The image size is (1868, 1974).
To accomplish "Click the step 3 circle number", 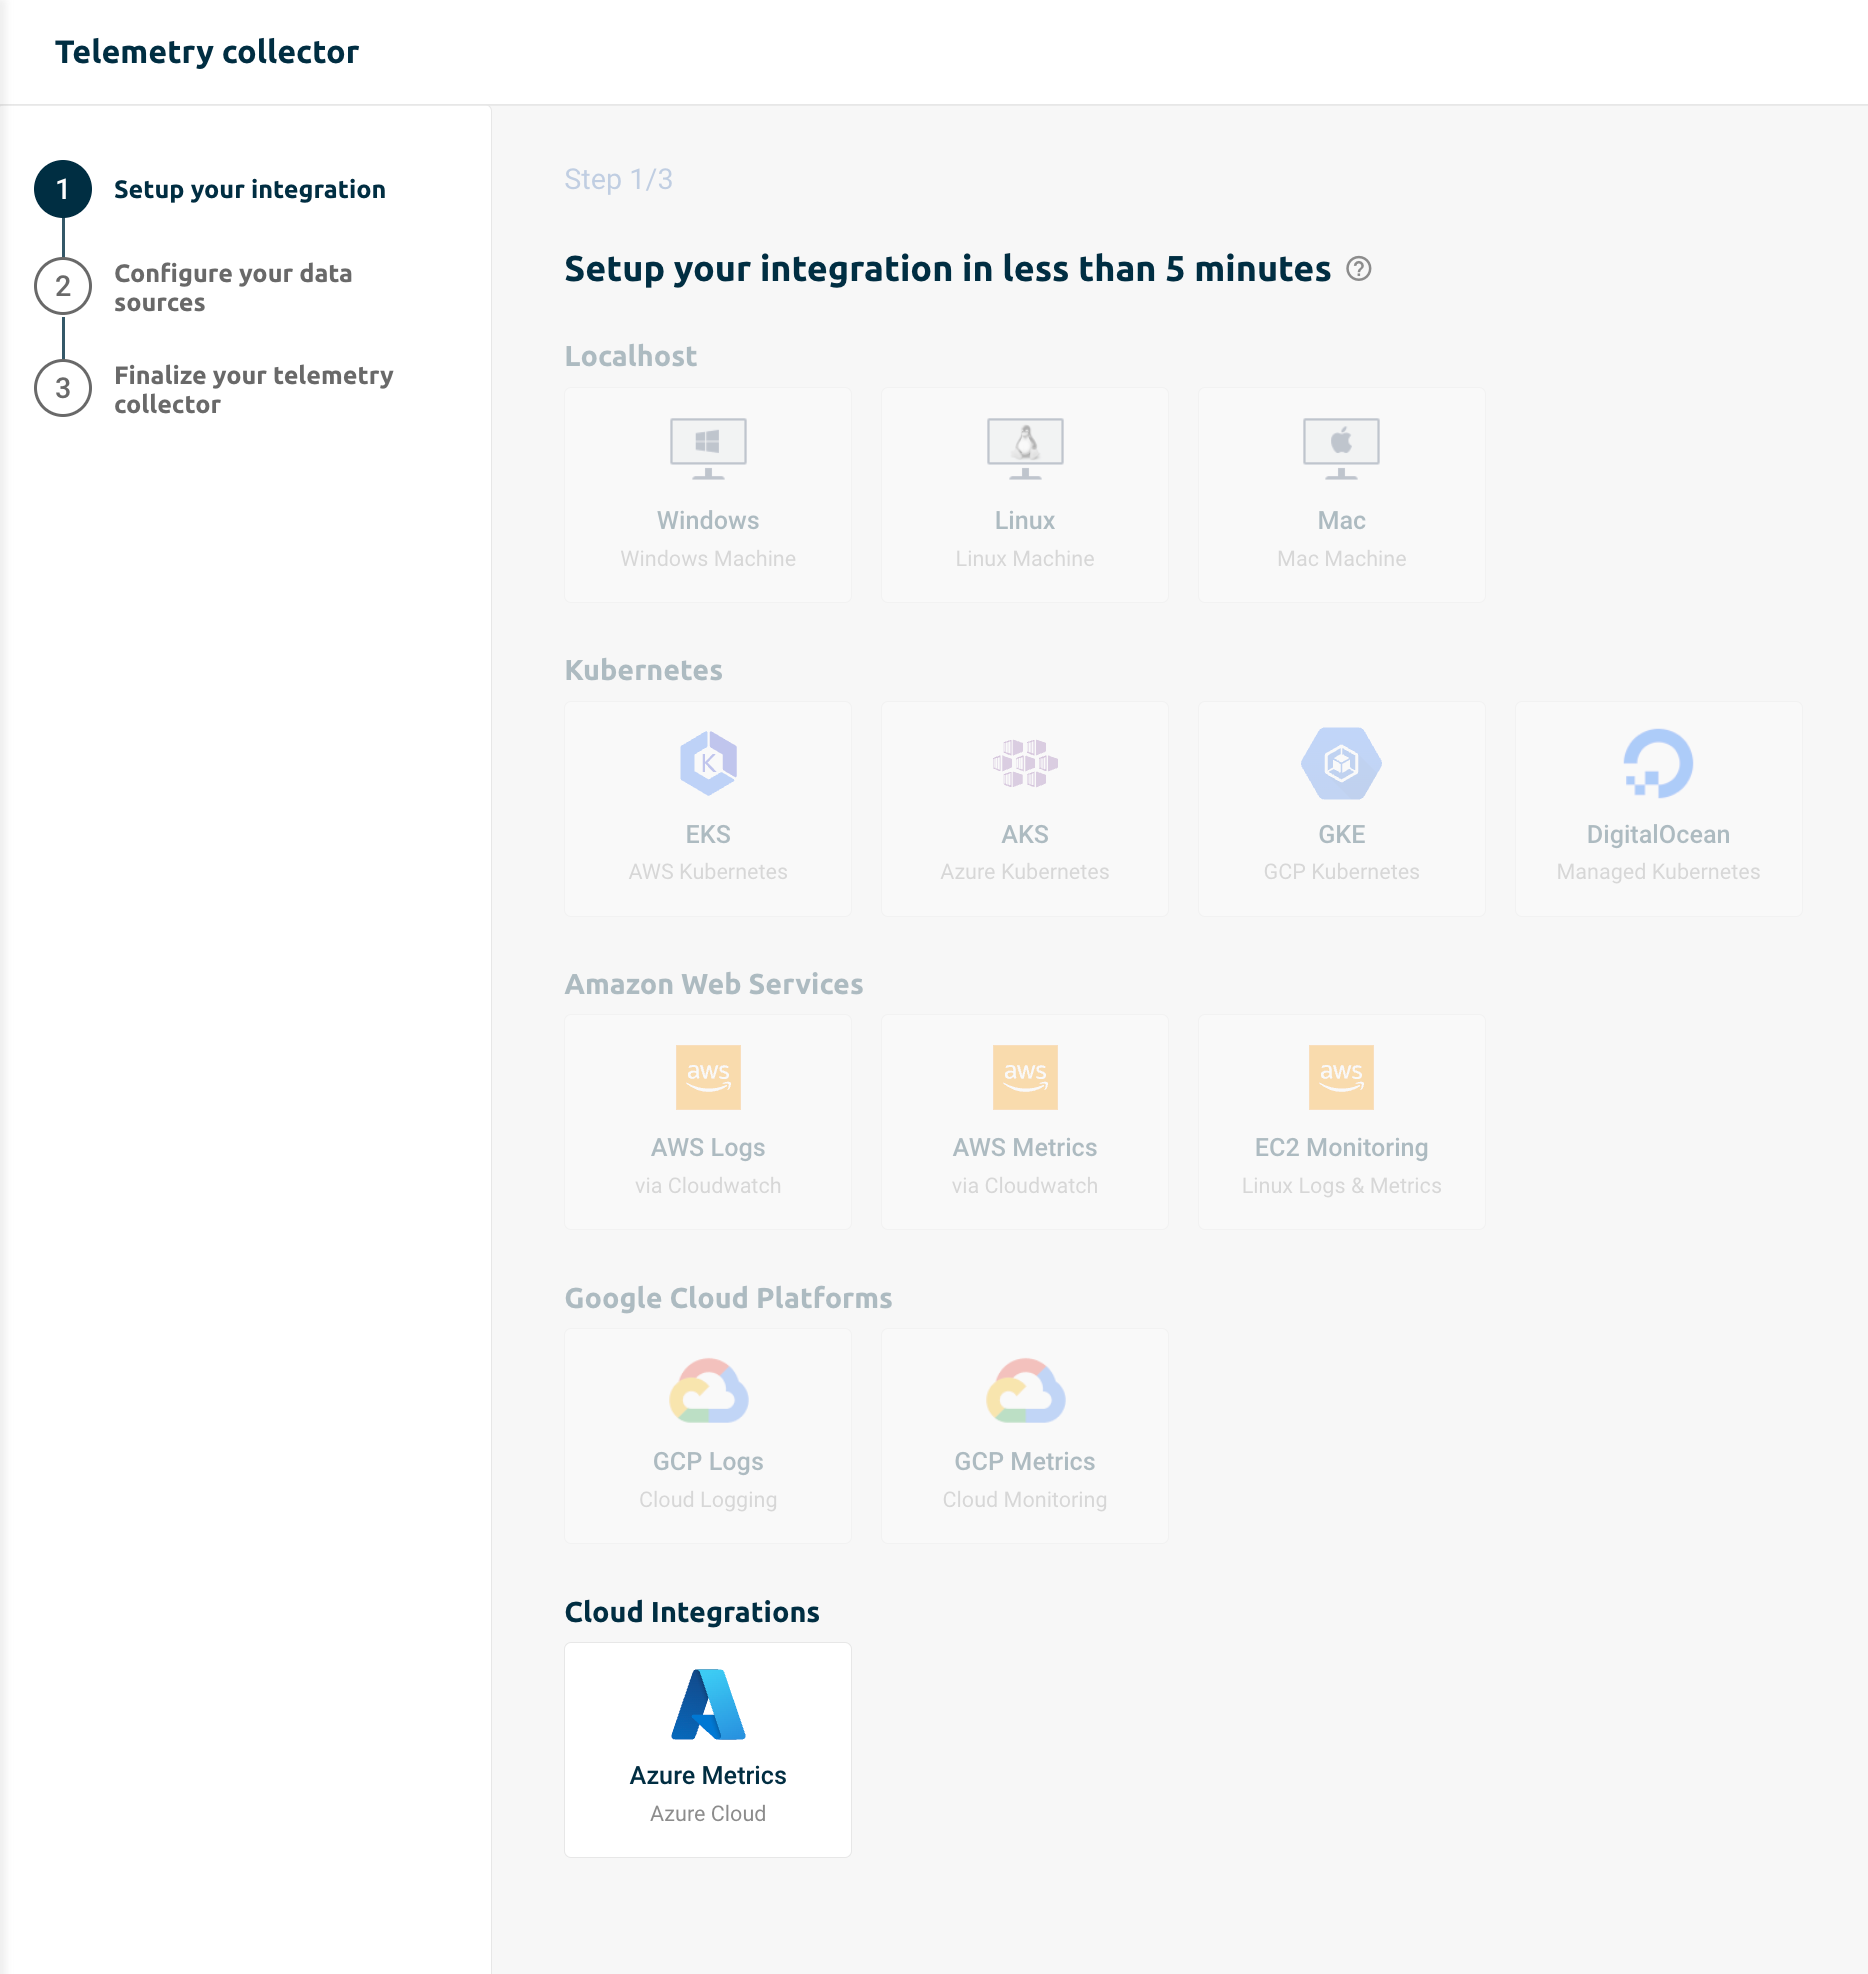I will point(63,388).
